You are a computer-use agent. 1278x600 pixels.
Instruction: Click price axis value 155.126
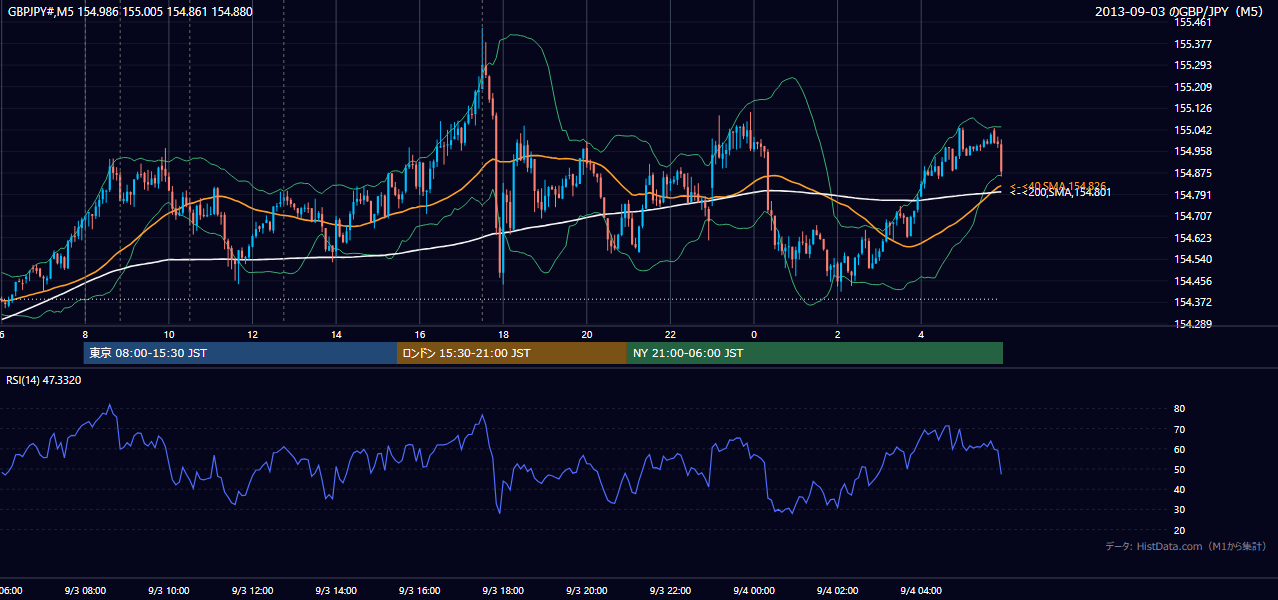click(1194, 108)
